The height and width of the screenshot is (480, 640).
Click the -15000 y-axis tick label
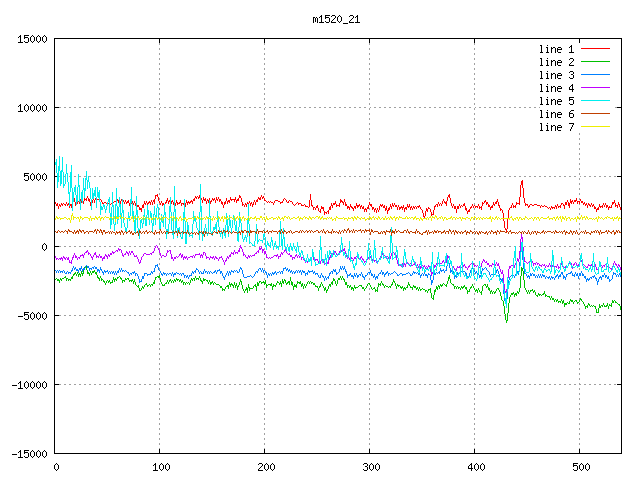coord(28,453)
